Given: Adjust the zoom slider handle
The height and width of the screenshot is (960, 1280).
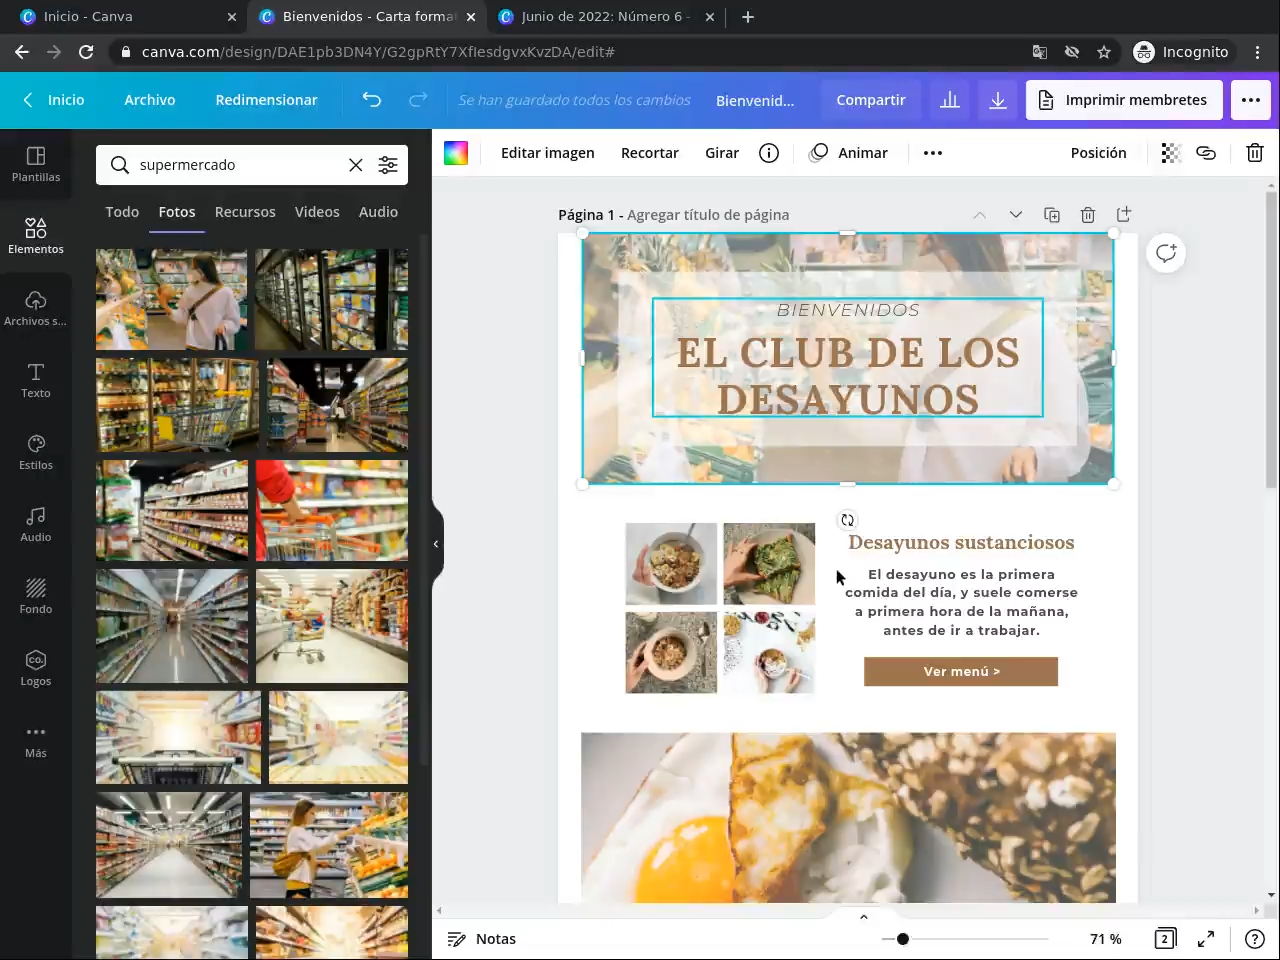Looking at the screenshot, I should pyautogui.click(x=903, y=939).
